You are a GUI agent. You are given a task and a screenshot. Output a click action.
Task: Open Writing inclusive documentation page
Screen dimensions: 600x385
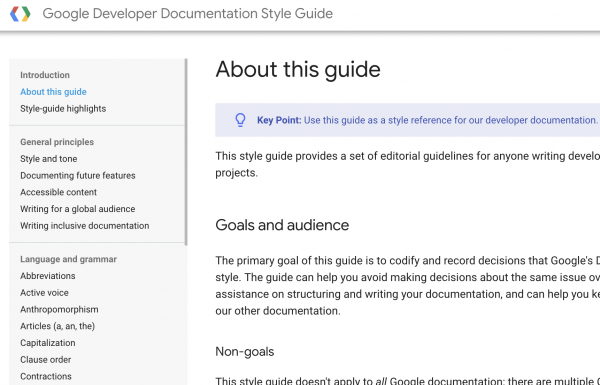pyautogui.click(x=85, y=226)
